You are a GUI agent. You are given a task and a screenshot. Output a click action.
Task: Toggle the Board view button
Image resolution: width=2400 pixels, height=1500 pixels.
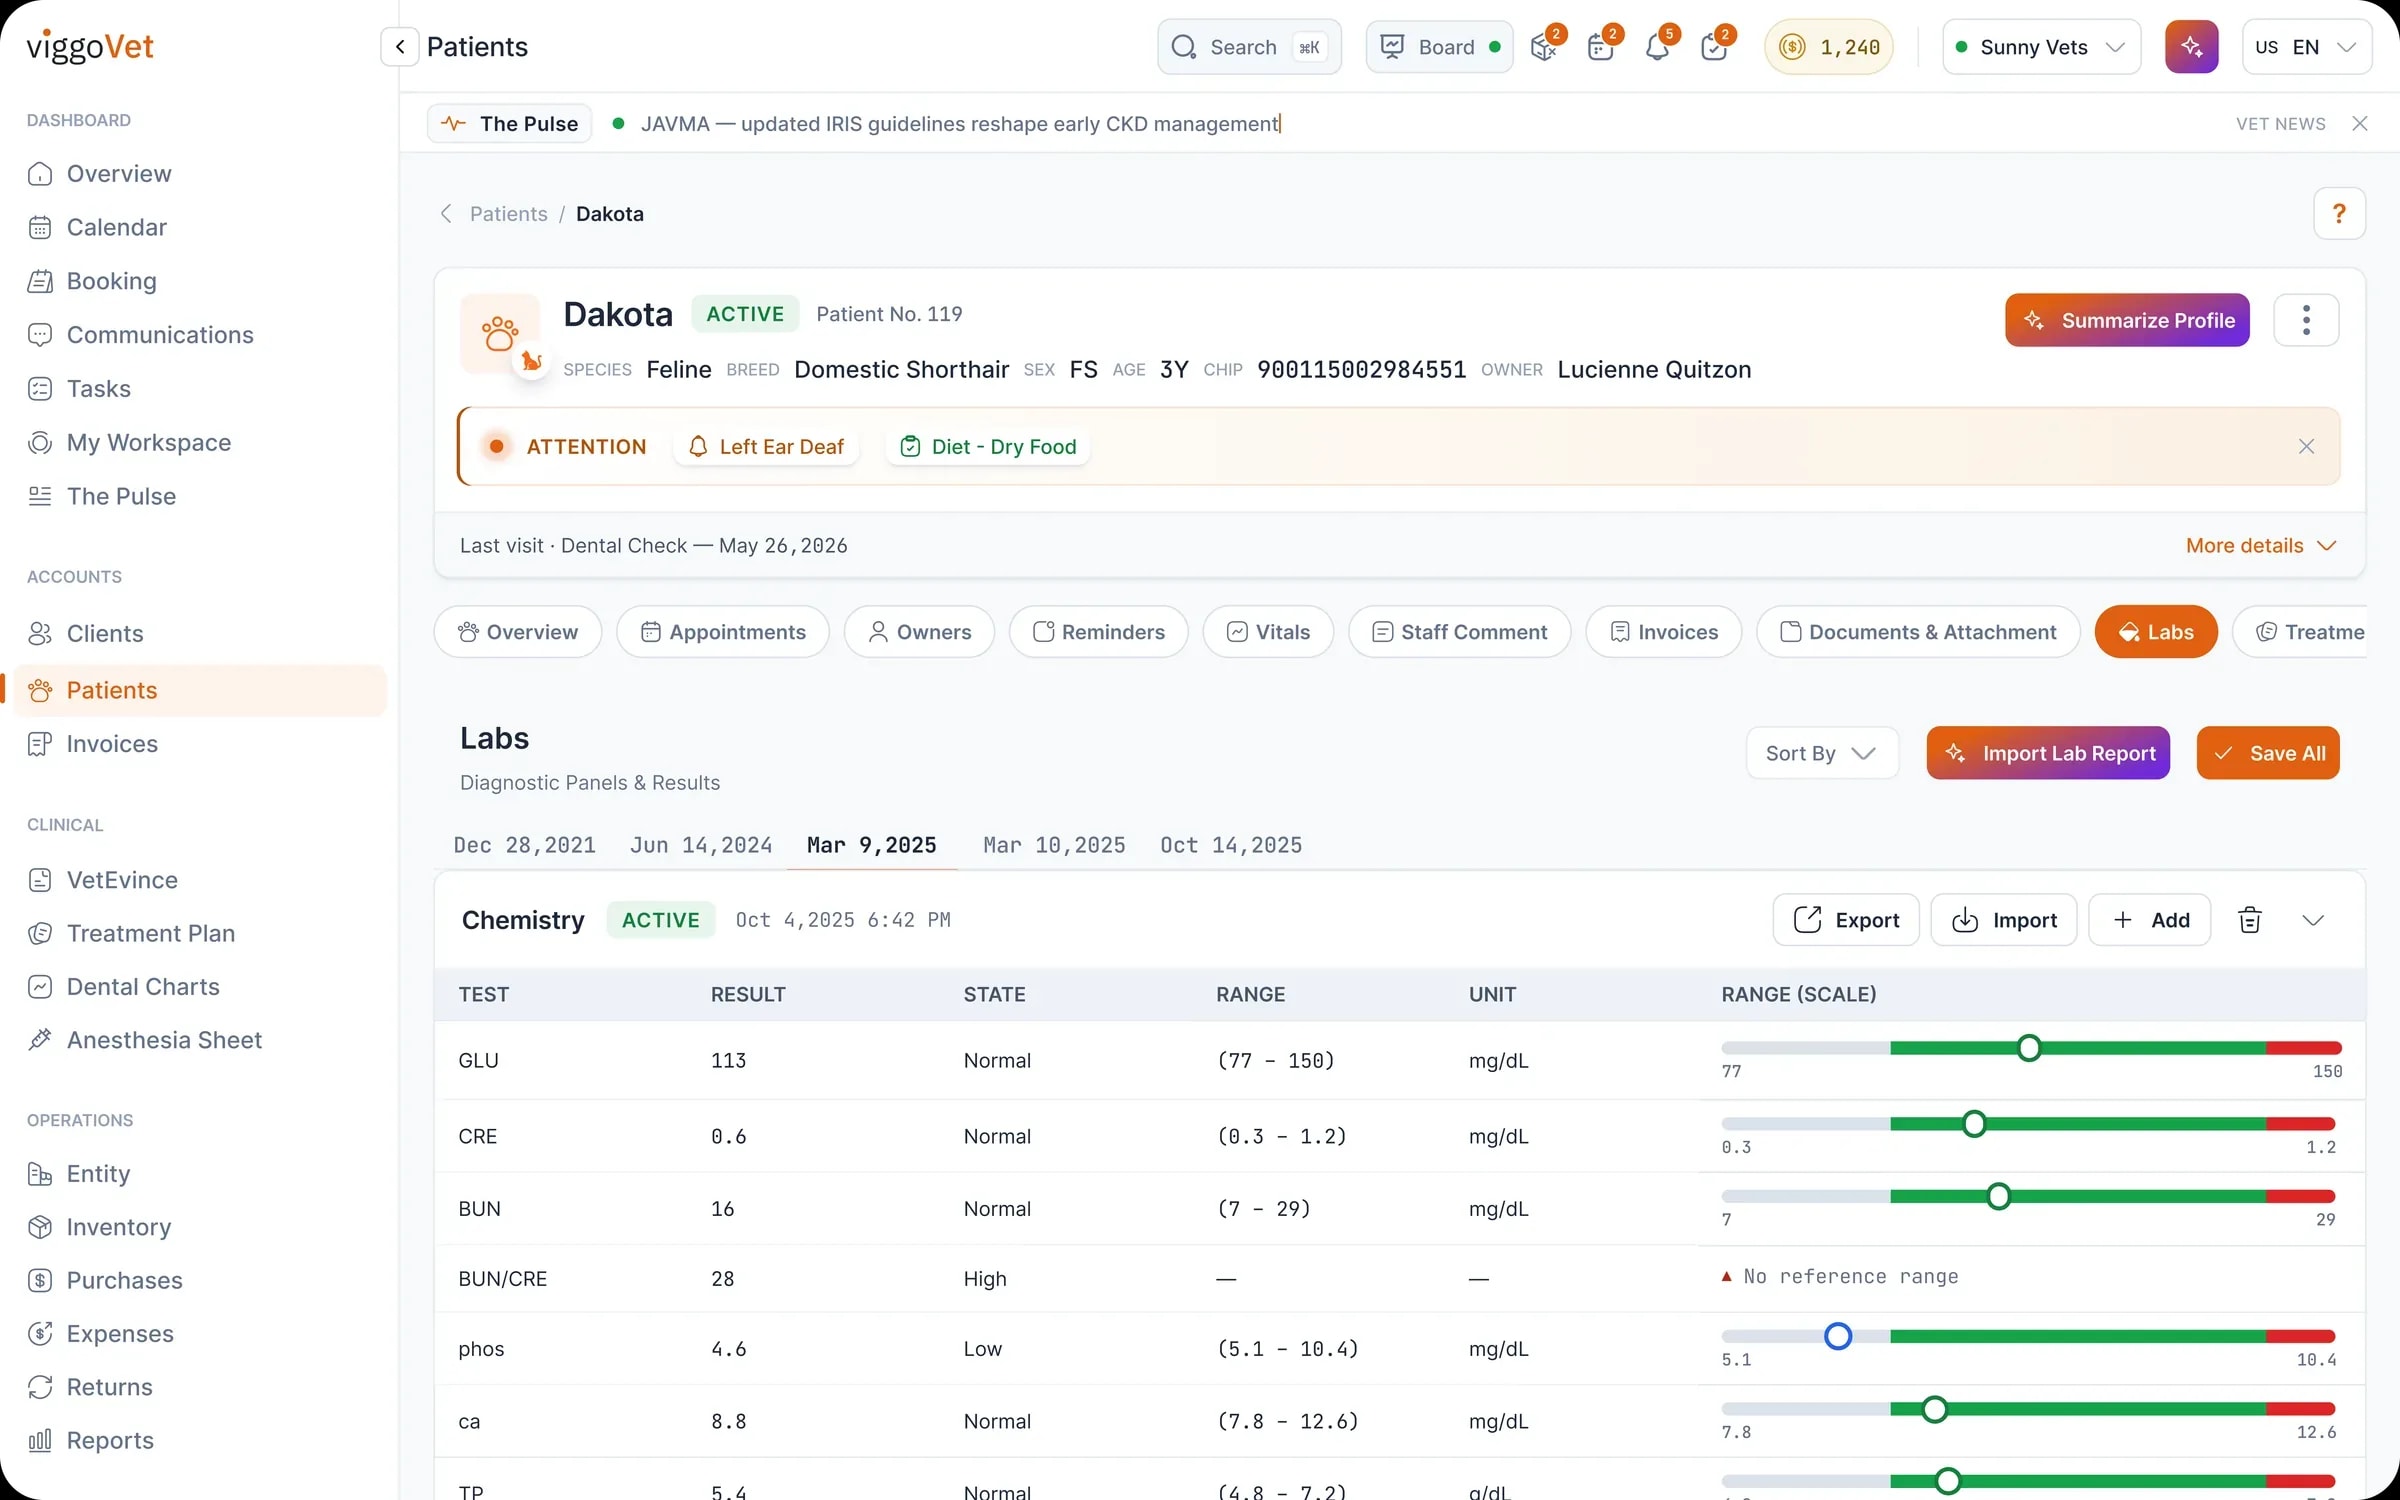tap(1439, 47)
